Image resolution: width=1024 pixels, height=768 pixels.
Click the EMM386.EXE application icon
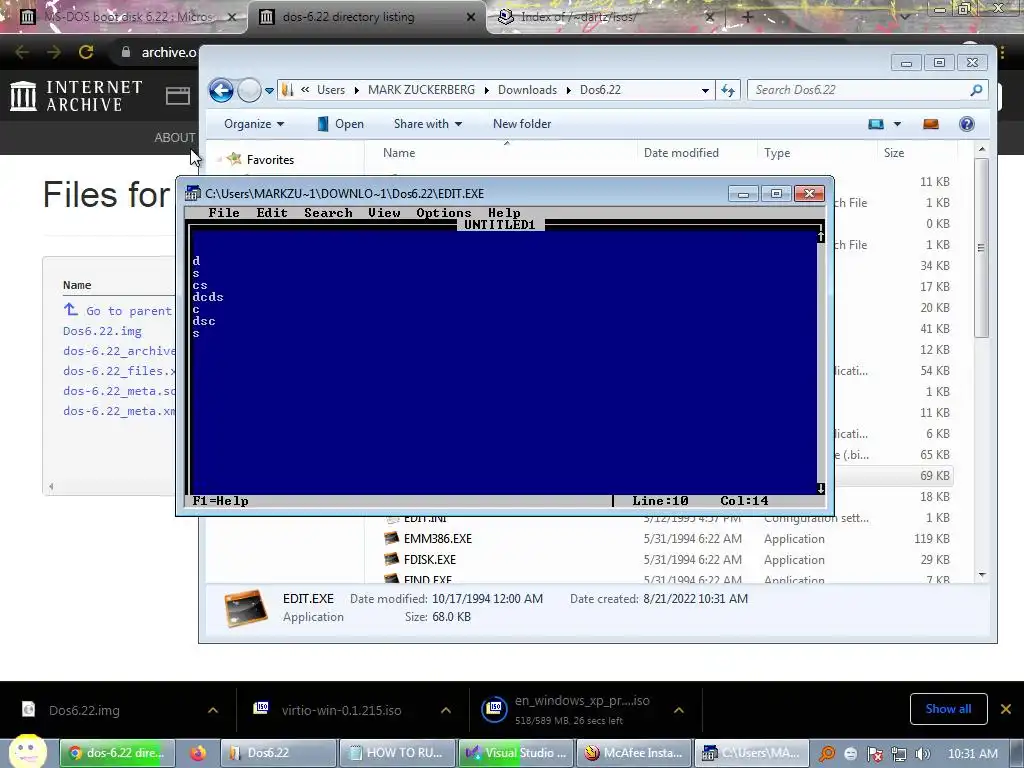(x=391, y=539)
